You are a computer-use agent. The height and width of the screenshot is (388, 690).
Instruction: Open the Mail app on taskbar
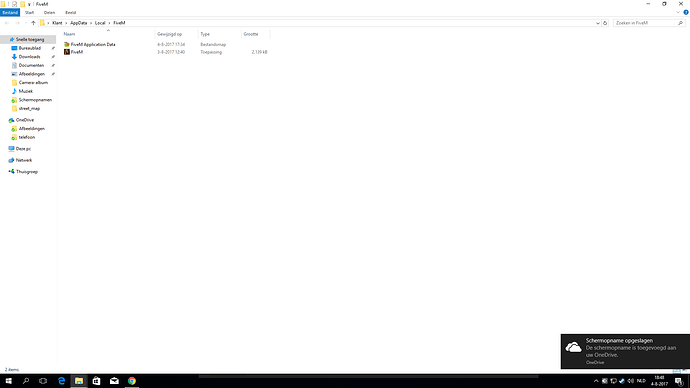[114, 381]
